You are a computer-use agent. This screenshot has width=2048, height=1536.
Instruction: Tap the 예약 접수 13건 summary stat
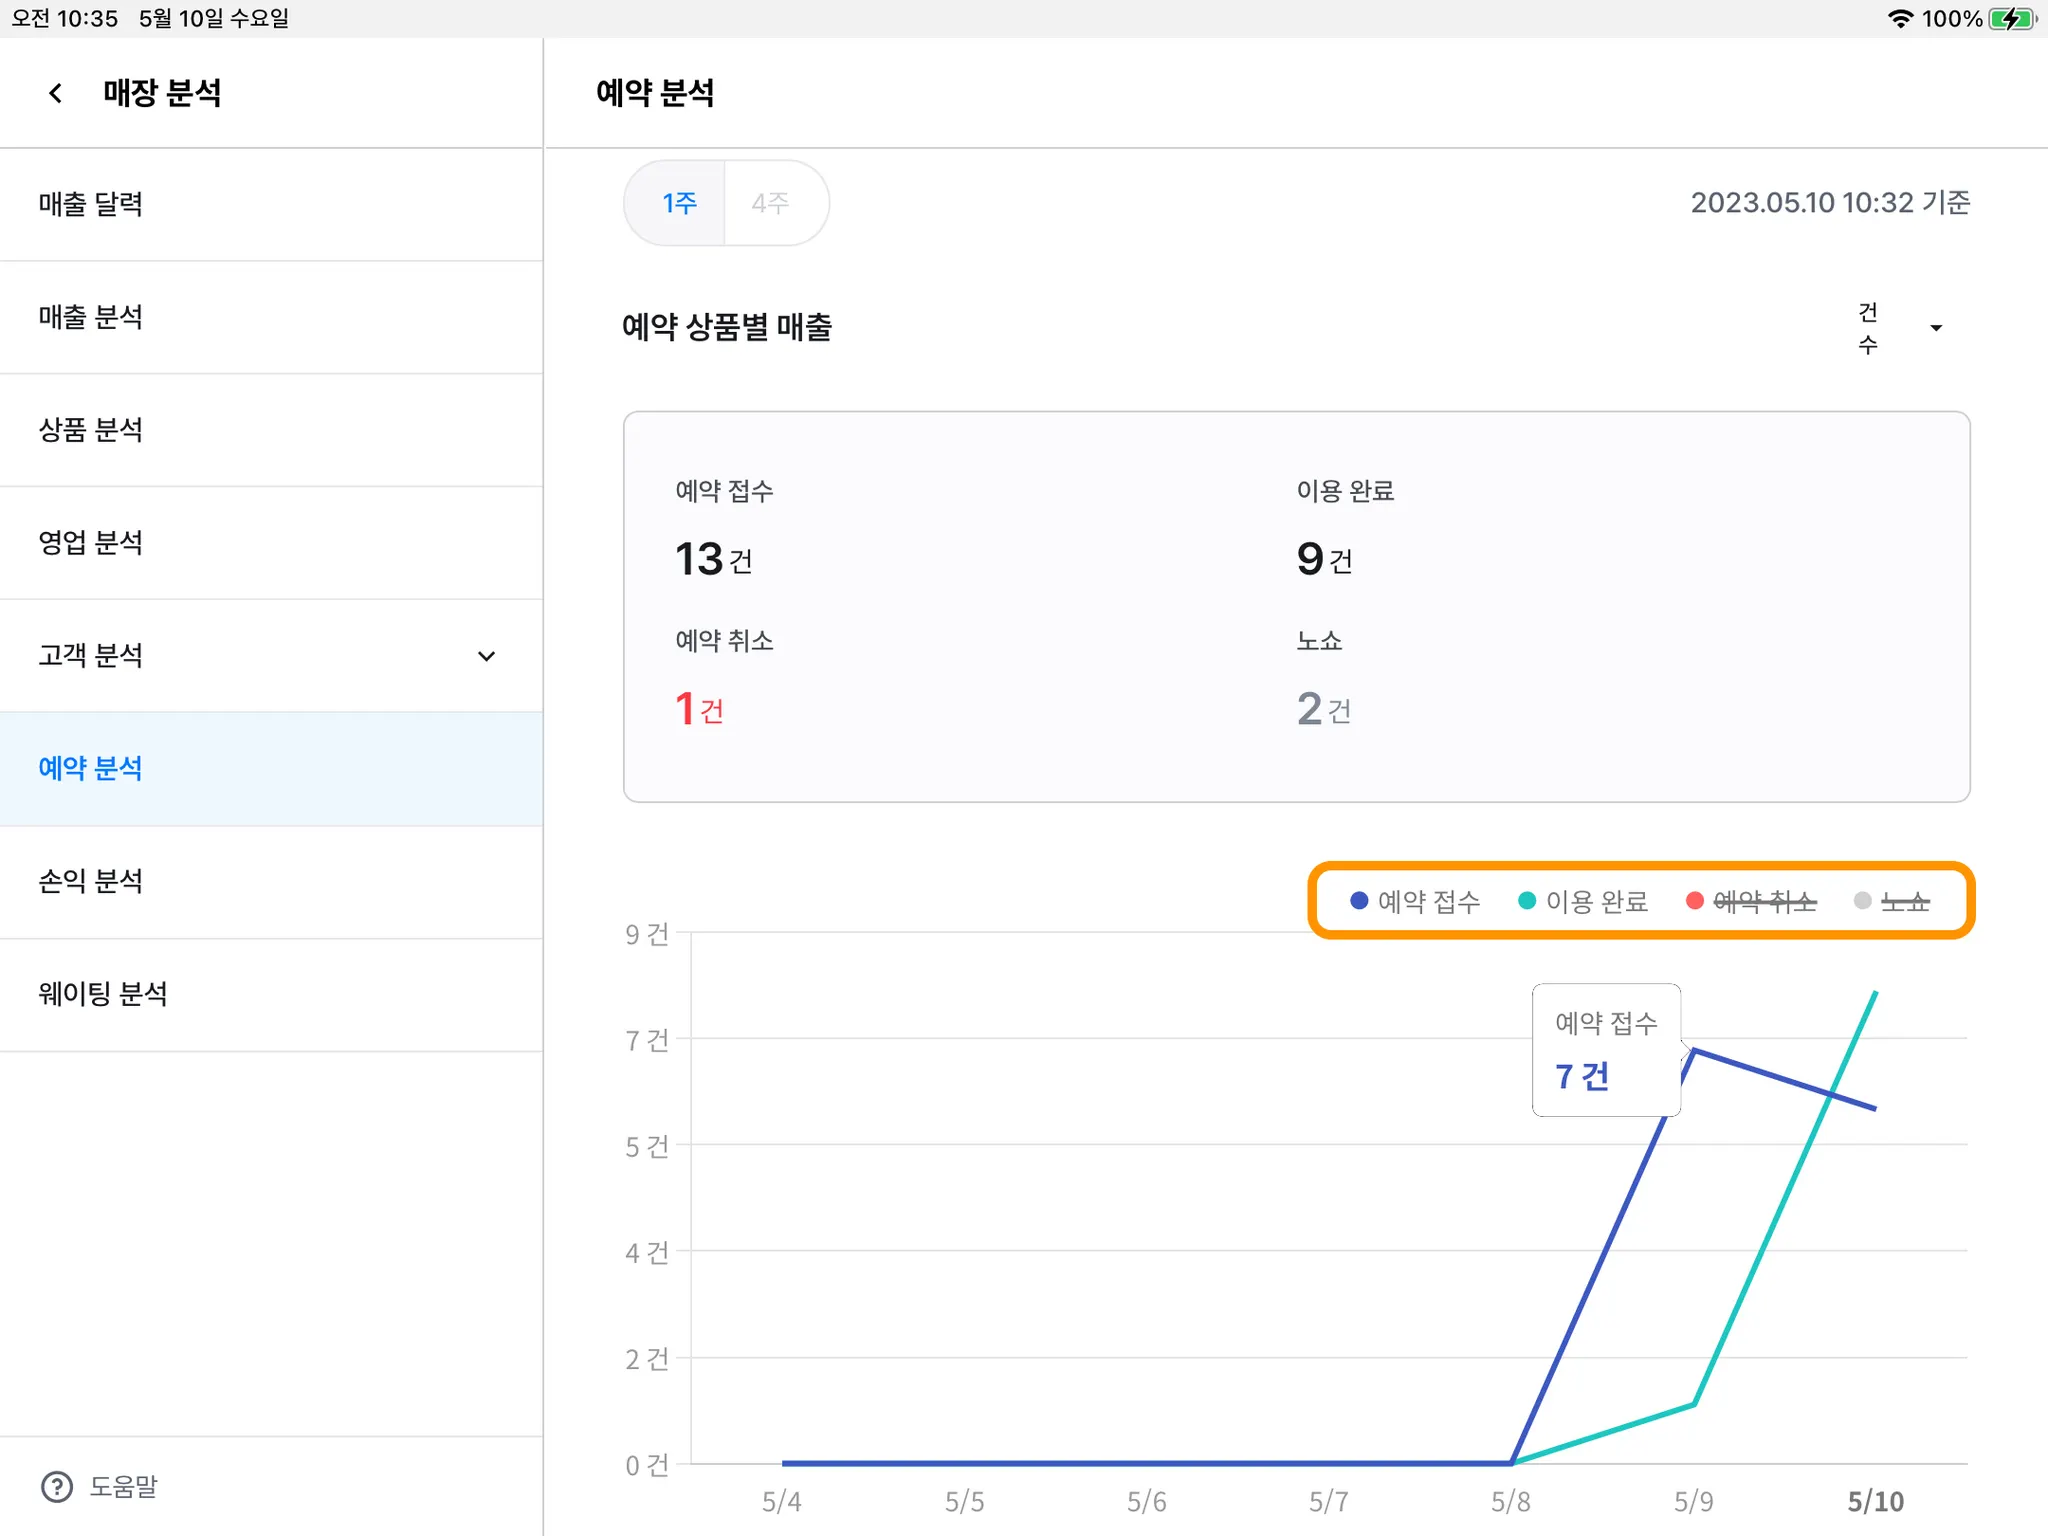click(714, 558)
